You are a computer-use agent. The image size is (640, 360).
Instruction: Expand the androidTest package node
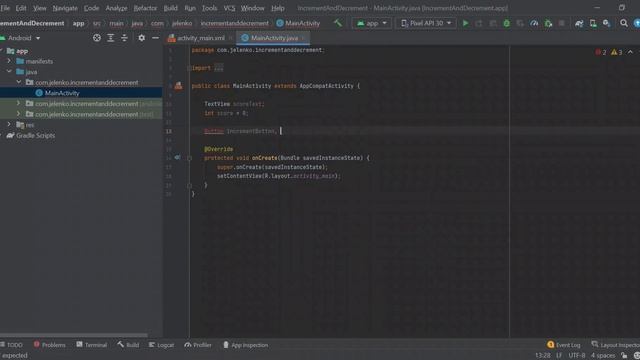(x=19, y=103)
